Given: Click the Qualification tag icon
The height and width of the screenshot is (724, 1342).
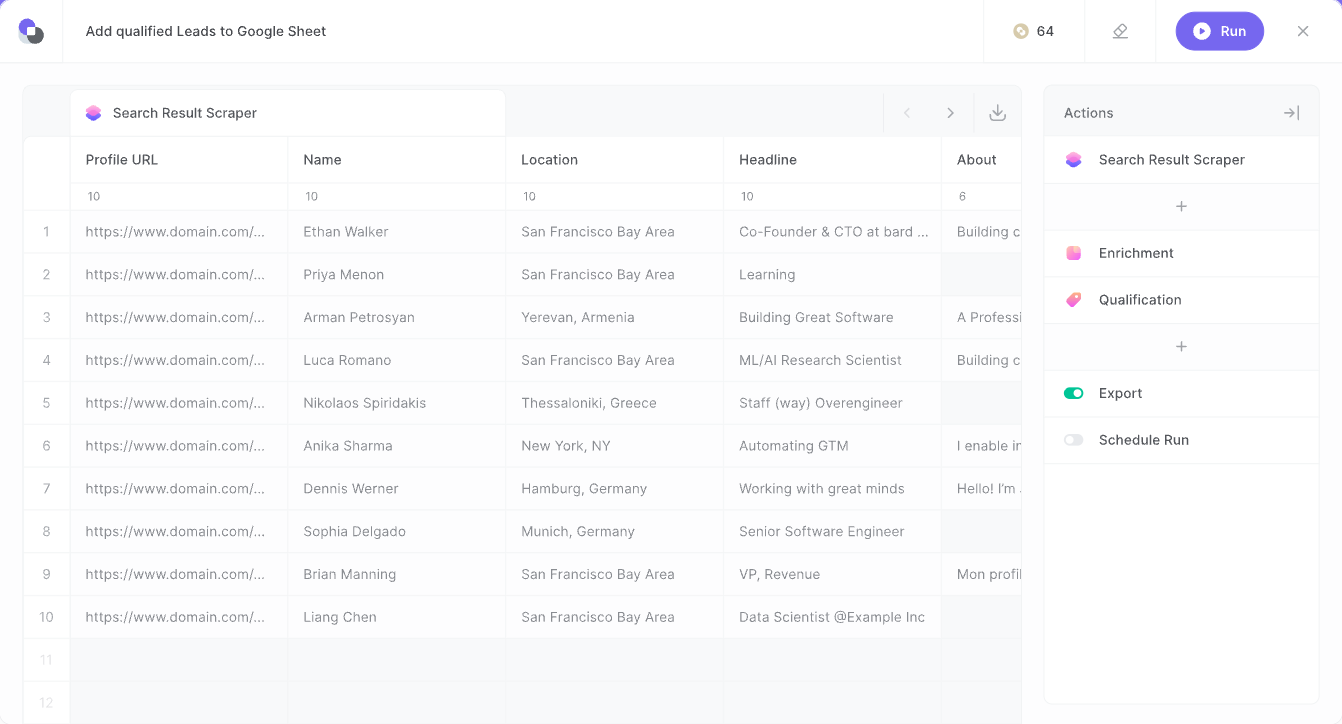Looking at the screenshot, I should [1073, 300].
